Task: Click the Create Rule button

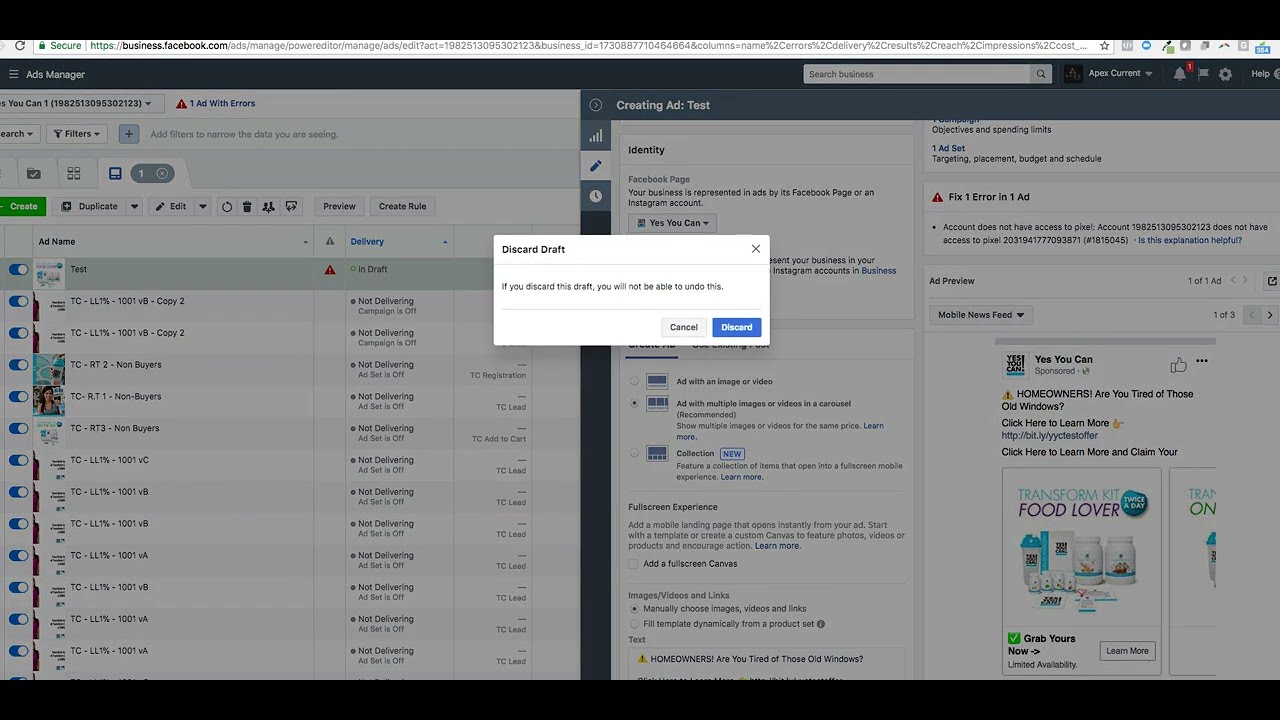Action: (x=403, y=206)
